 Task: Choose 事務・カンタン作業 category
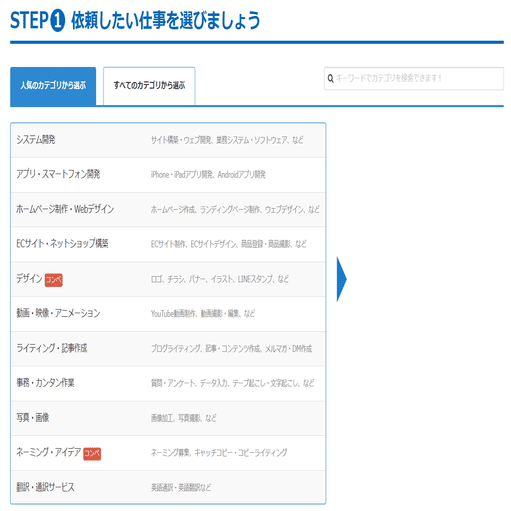(x=168, y=383)
